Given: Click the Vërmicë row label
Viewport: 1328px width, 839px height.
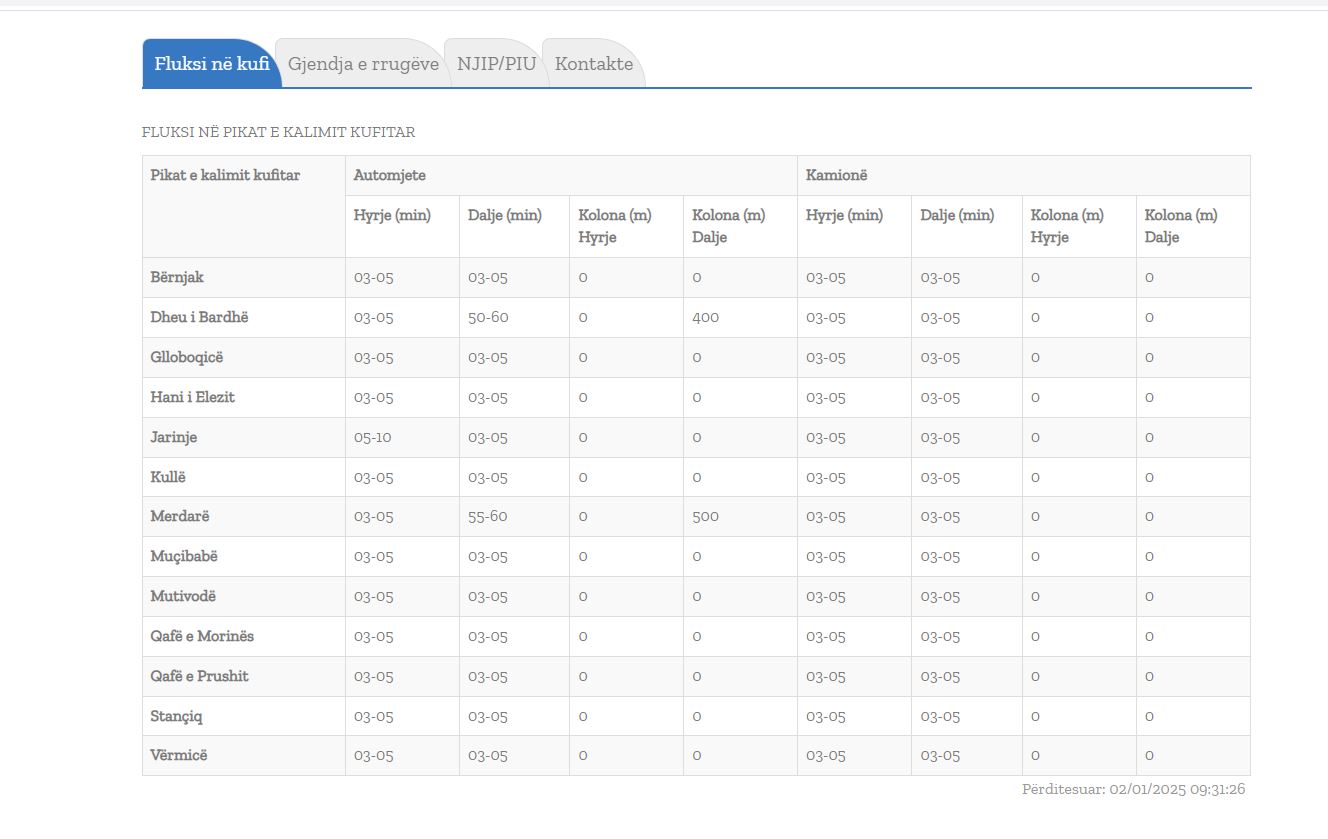Looking at the screenshot, I should 179,755.
